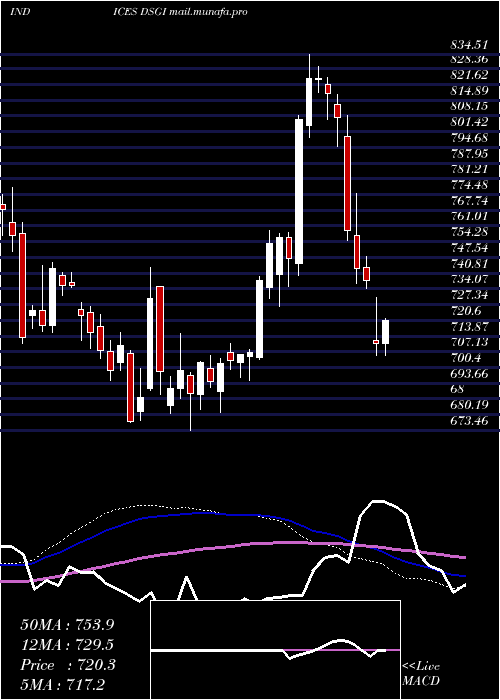Click the last white candle near 713
This screenshot has width=500, height=700.
385,332
